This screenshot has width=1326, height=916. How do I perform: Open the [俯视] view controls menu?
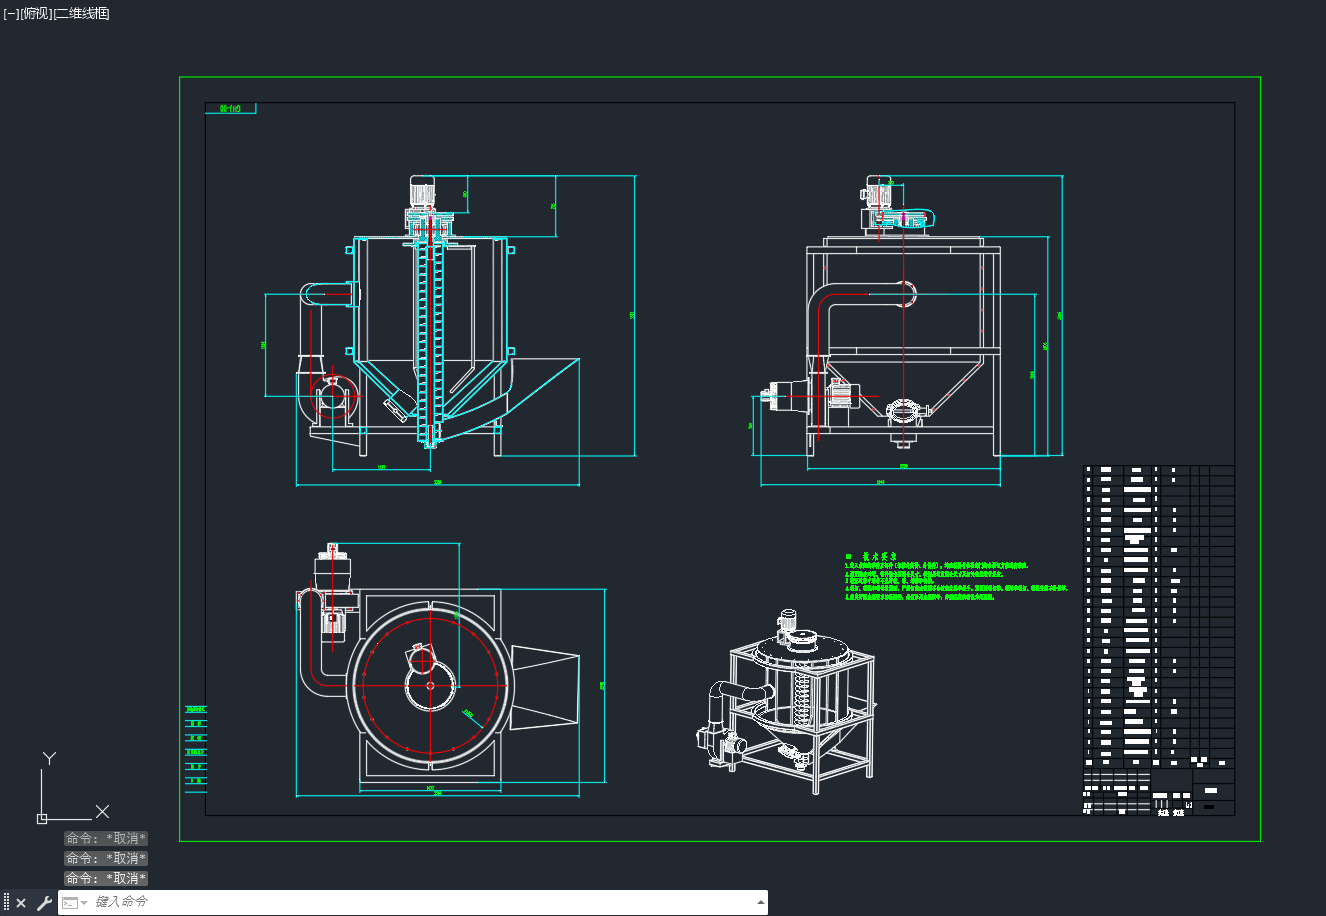[35, 14]
